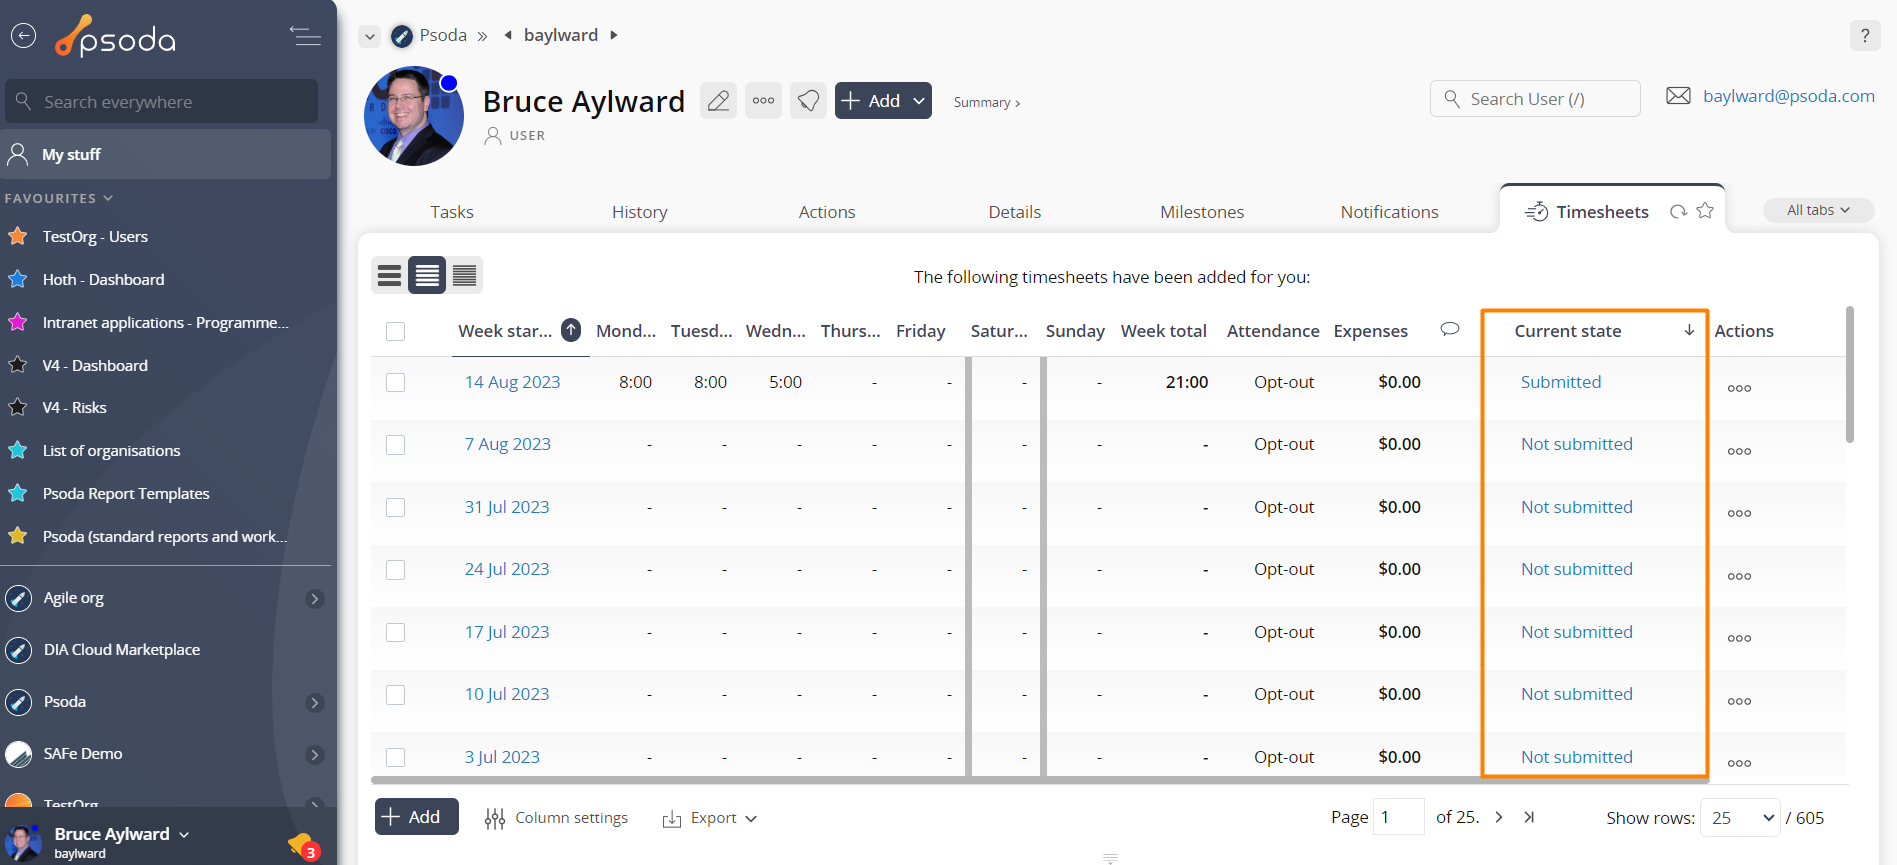Select the medium row spacing view icon

pos(427,275)
